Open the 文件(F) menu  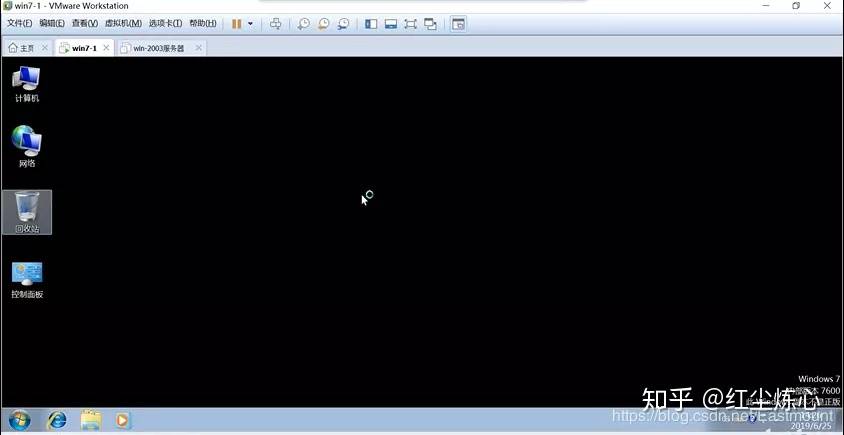pos(20,24)
